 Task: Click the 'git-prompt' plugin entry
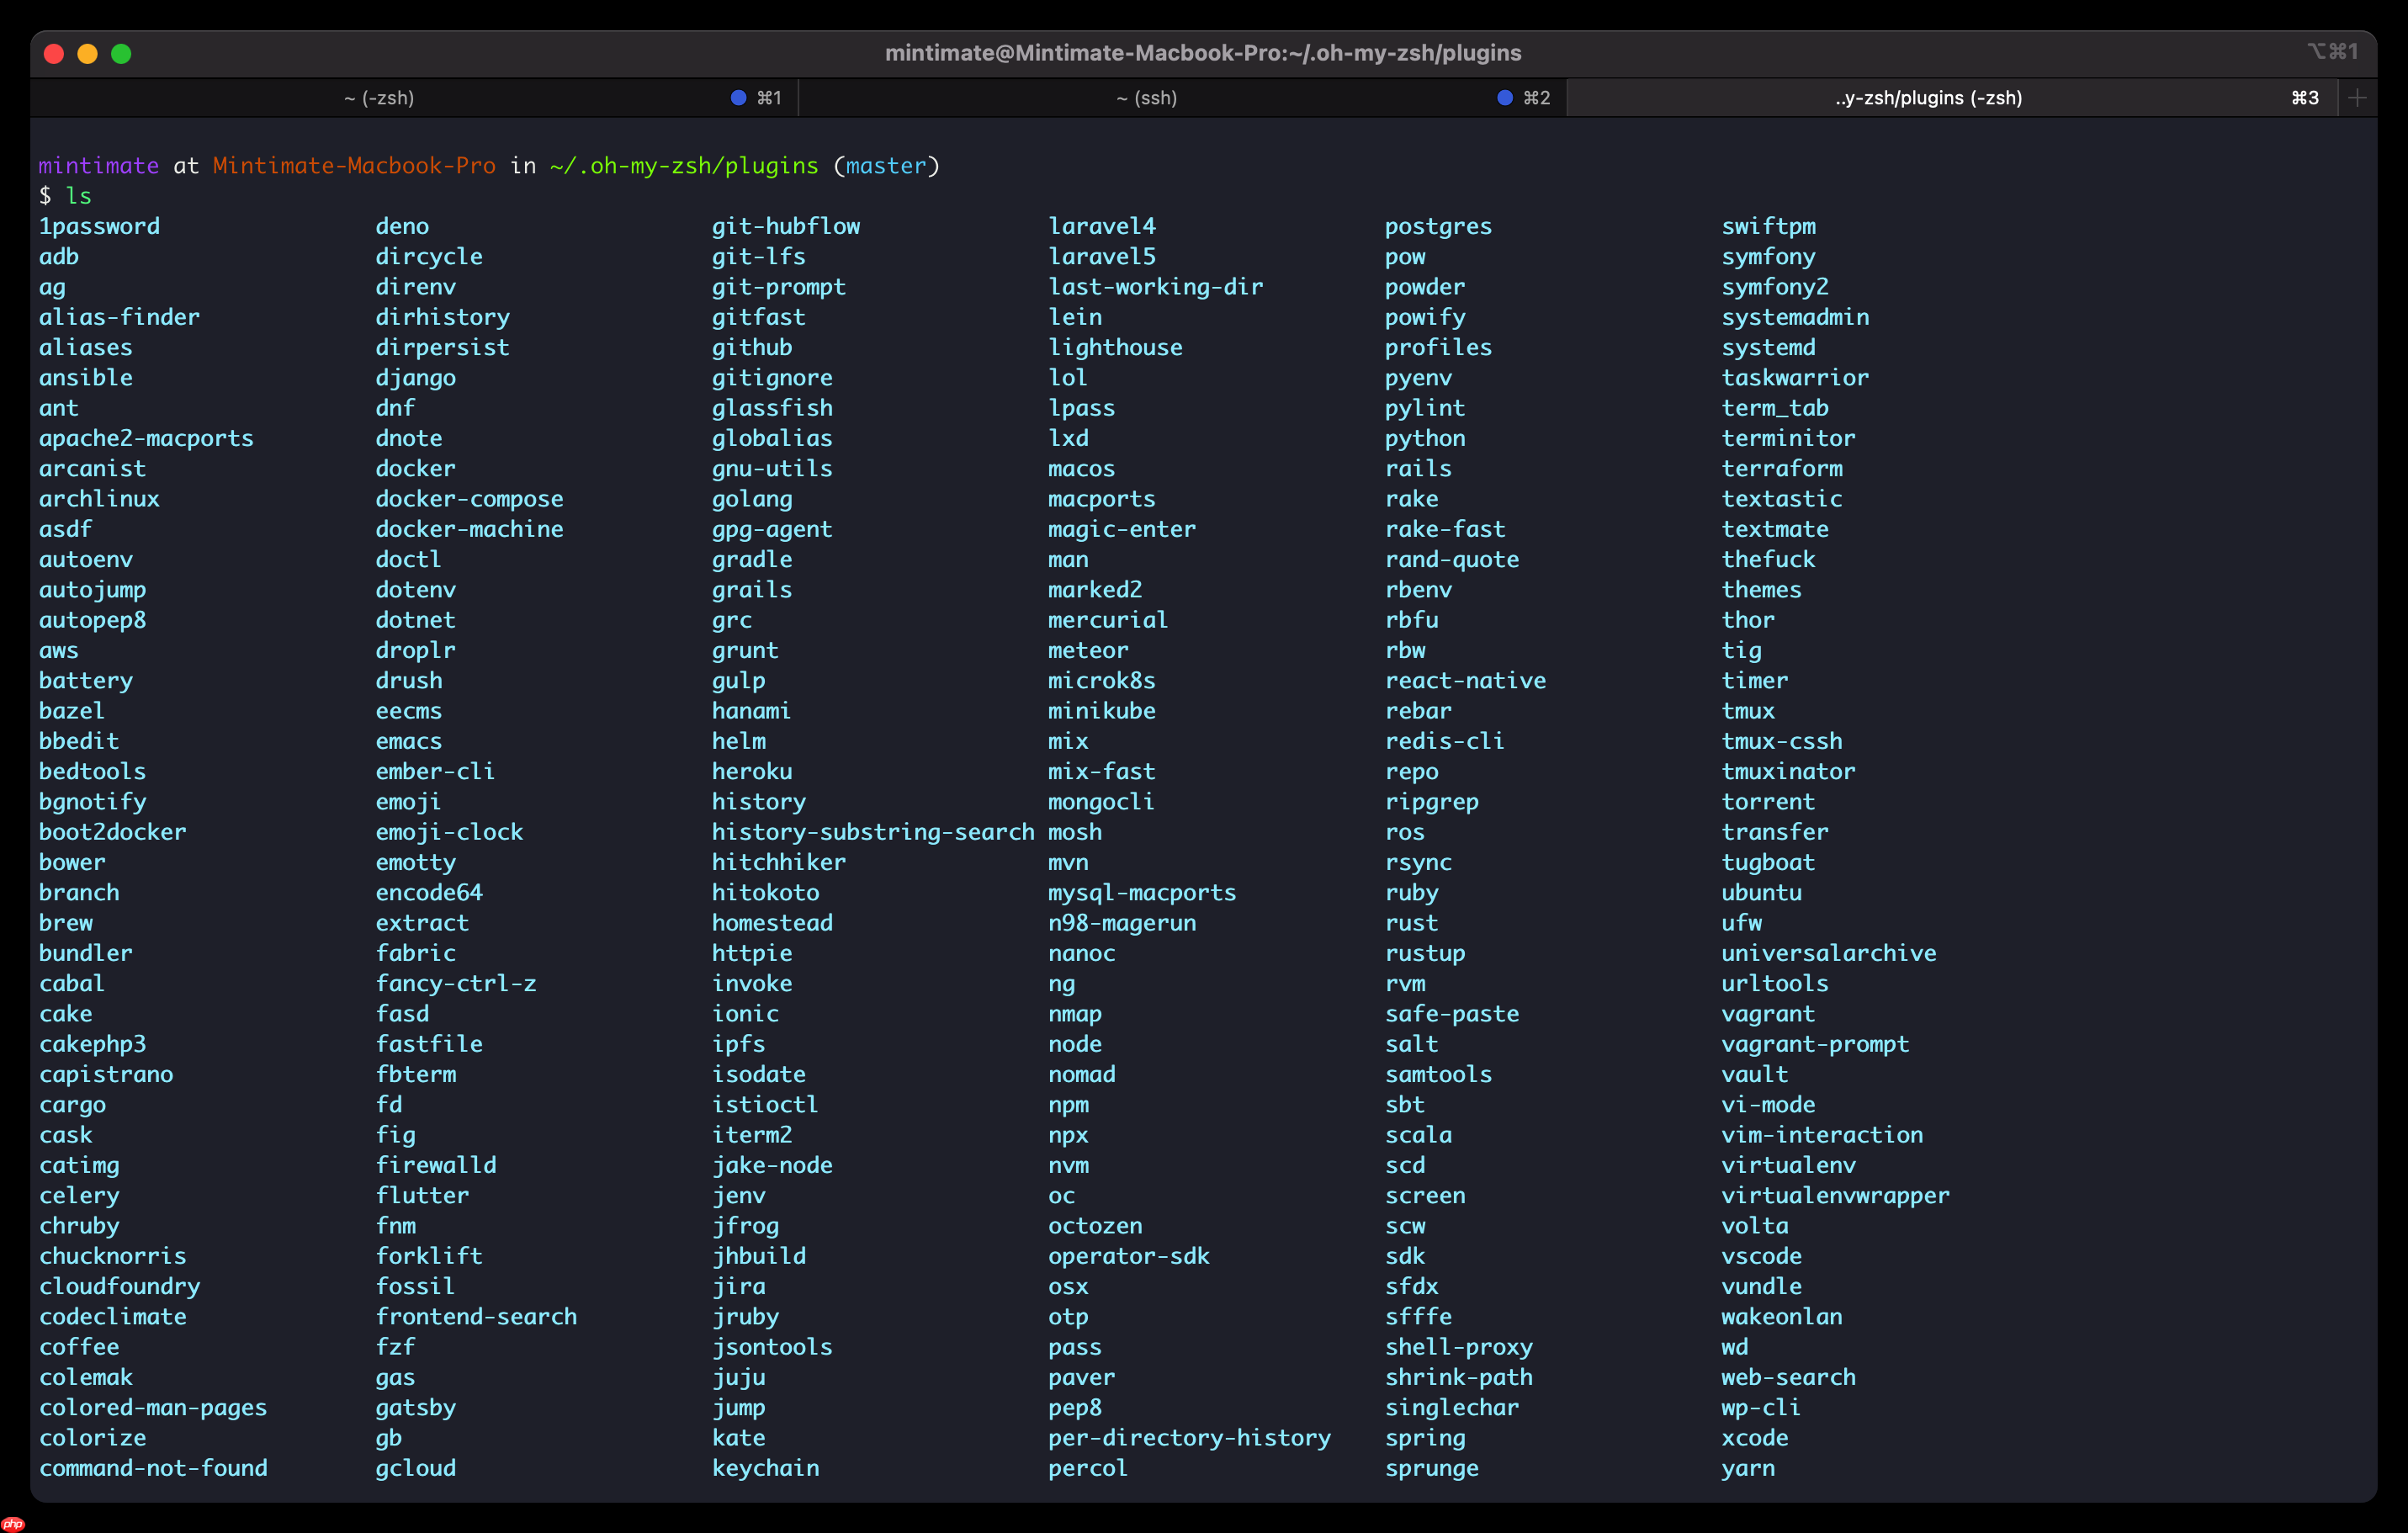point(779,287)
